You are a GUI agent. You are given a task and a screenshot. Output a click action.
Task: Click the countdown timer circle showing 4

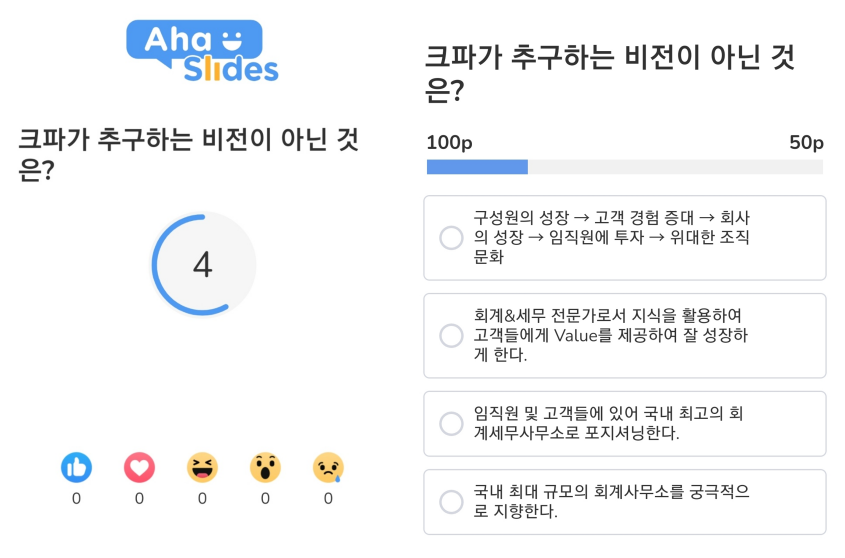(x=203, y=265)
